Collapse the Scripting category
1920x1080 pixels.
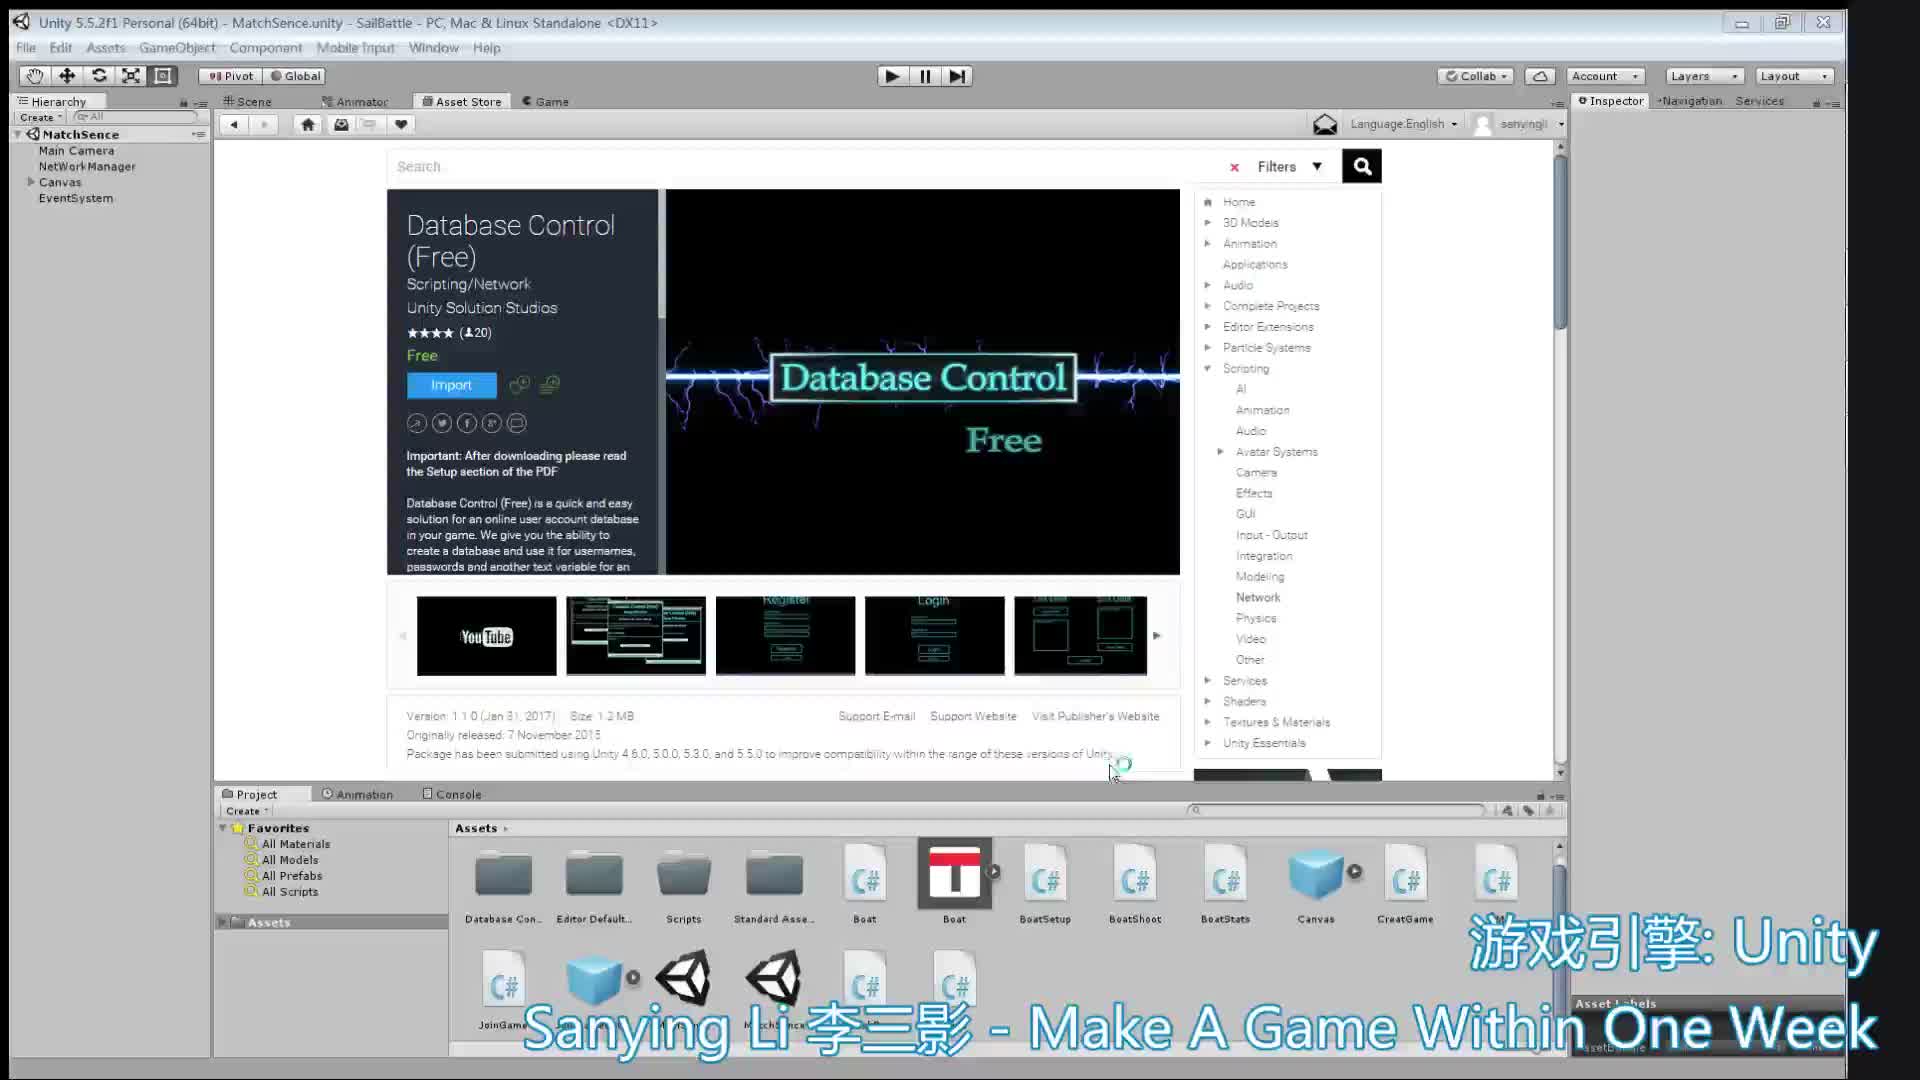[x=1208, y=368]
